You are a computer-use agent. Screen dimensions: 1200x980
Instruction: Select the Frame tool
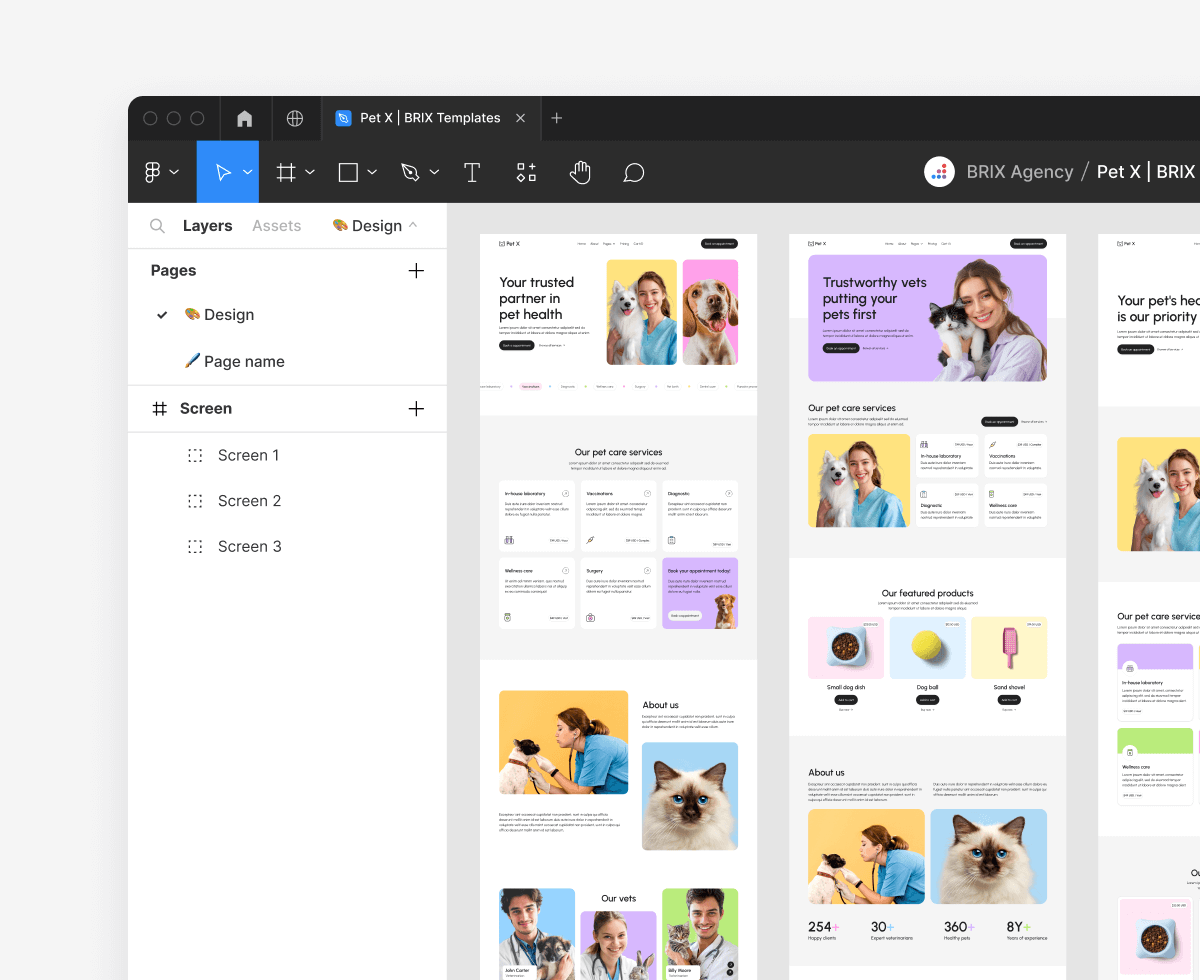287,171
